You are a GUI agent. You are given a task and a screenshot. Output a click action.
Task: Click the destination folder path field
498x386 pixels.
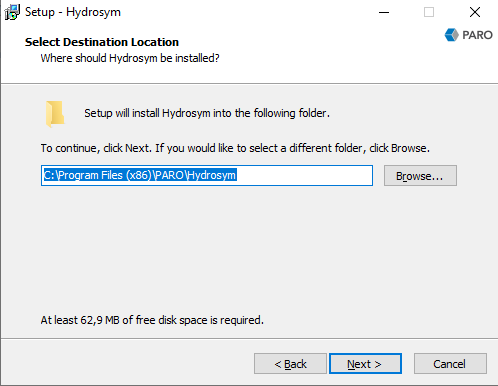(207, 176)
